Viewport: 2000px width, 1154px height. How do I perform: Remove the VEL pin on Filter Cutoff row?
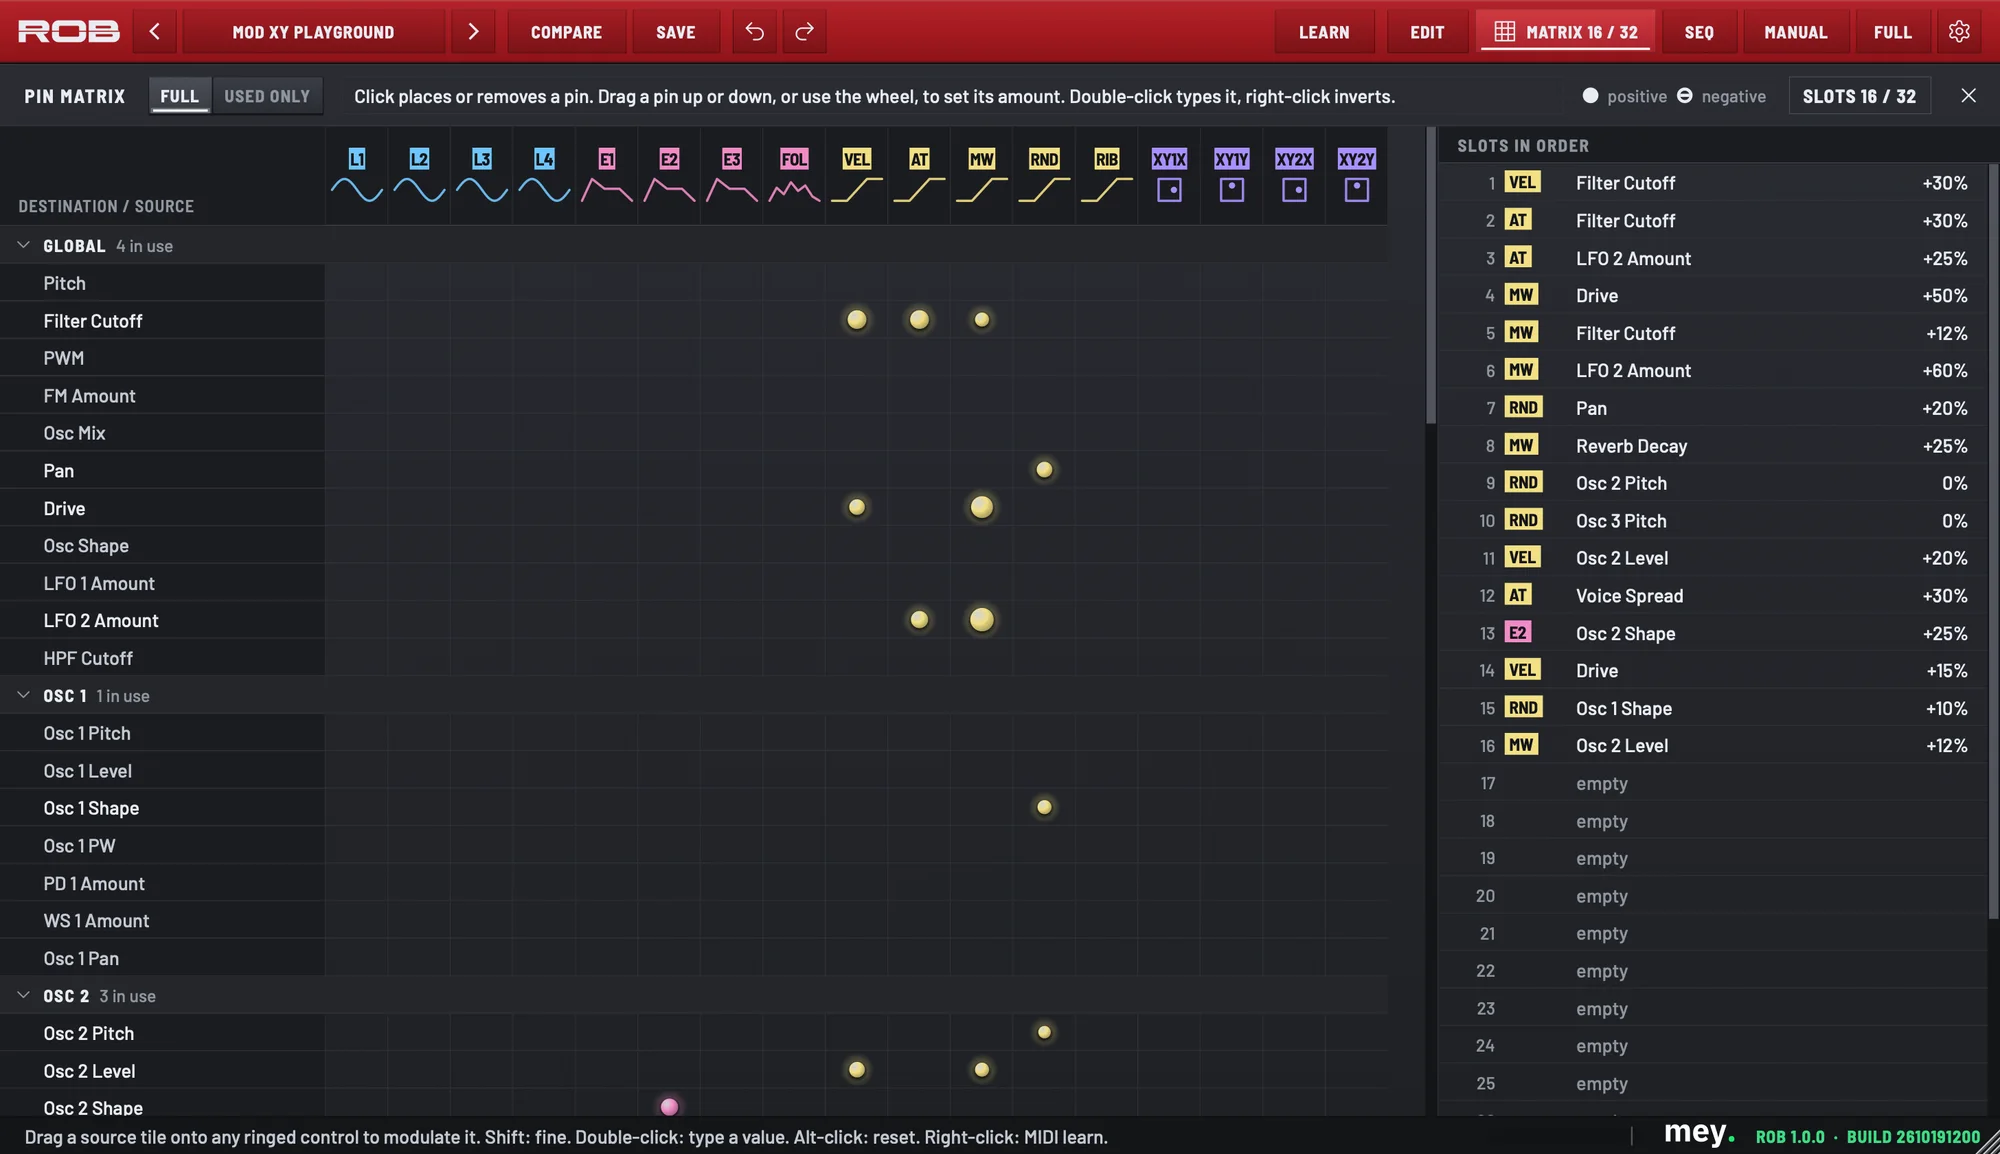(857, 320)
